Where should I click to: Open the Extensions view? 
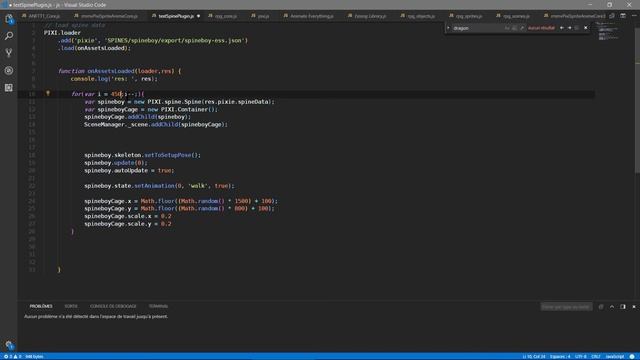click(9, 88)
